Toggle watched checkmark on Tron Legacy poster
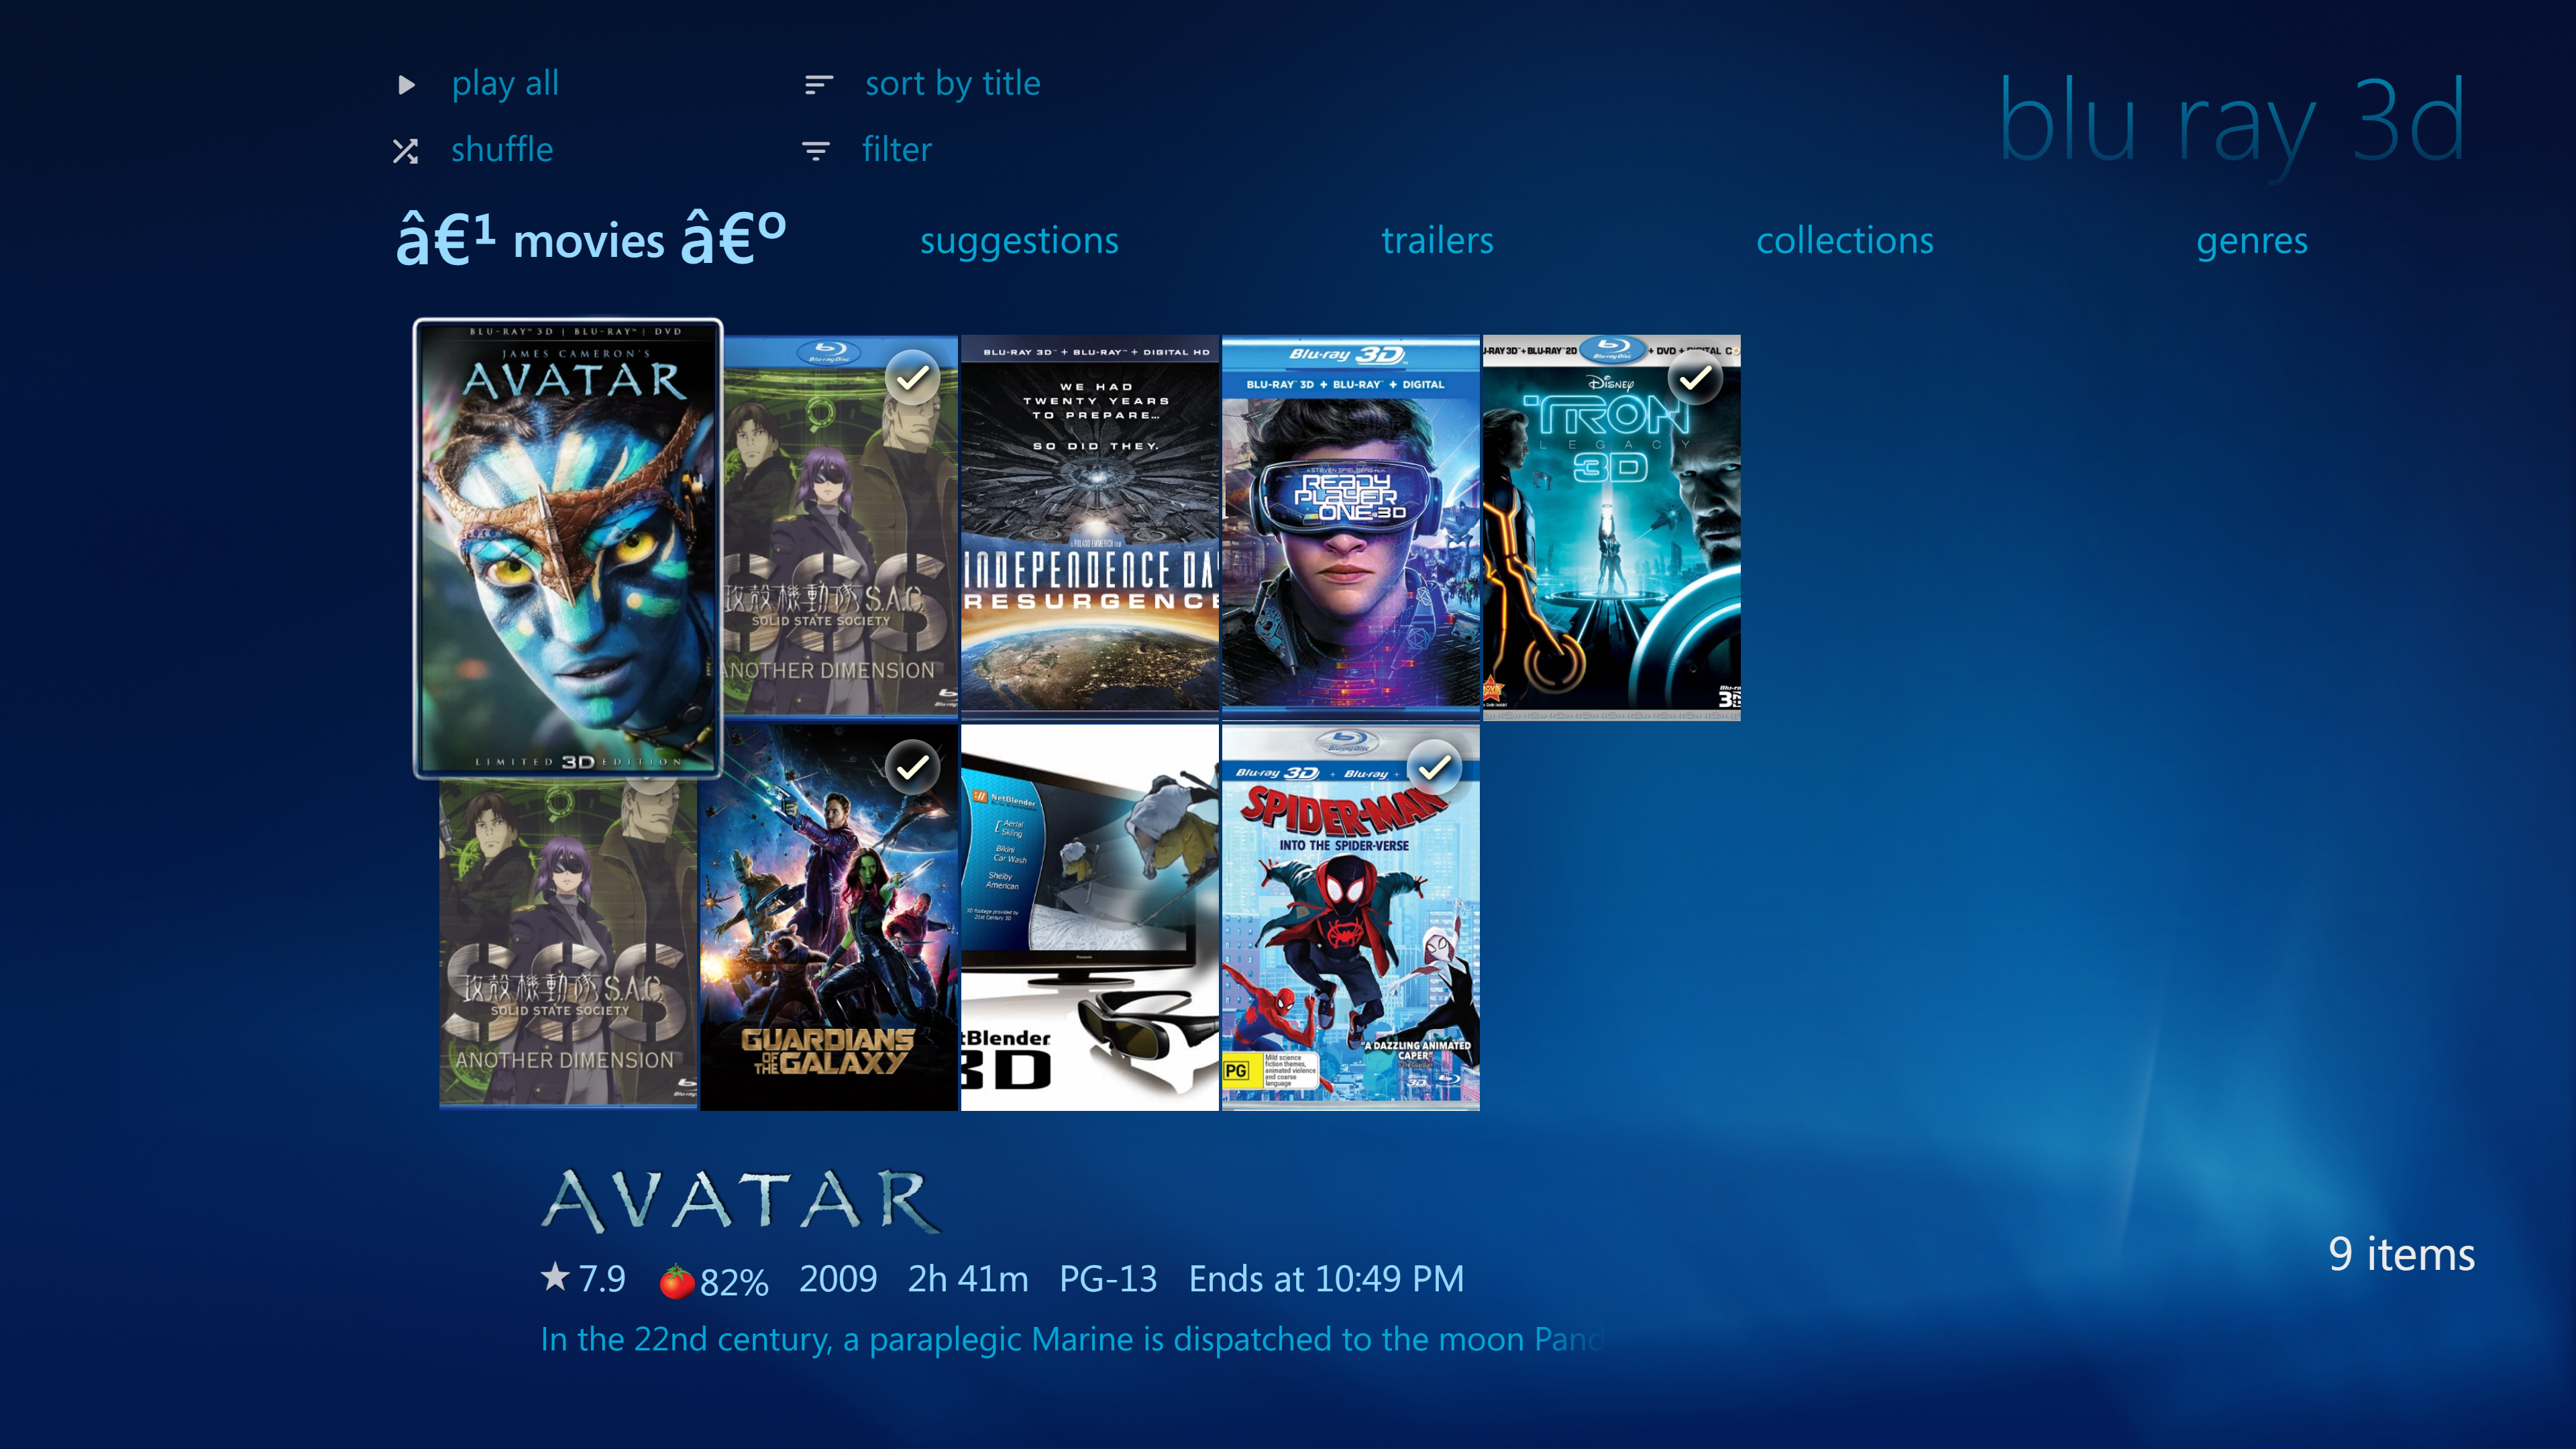This screenshot has width=2576, height=1449. point(1695,378)
